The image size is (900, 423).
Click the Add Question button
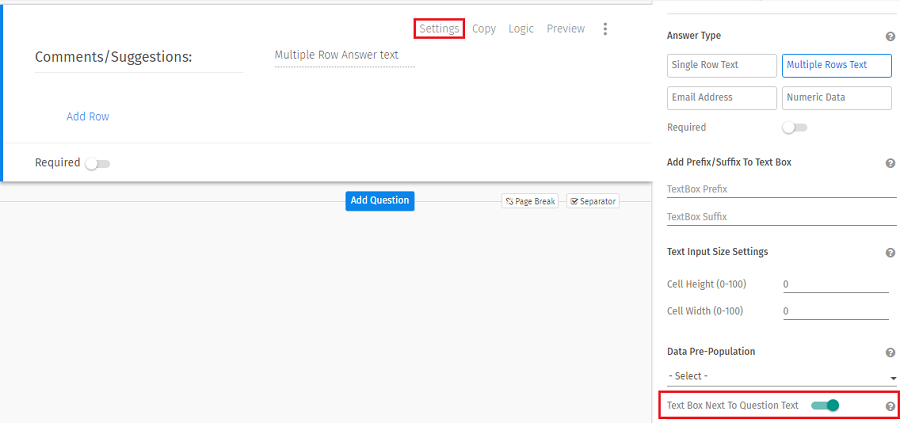[380, 200]
